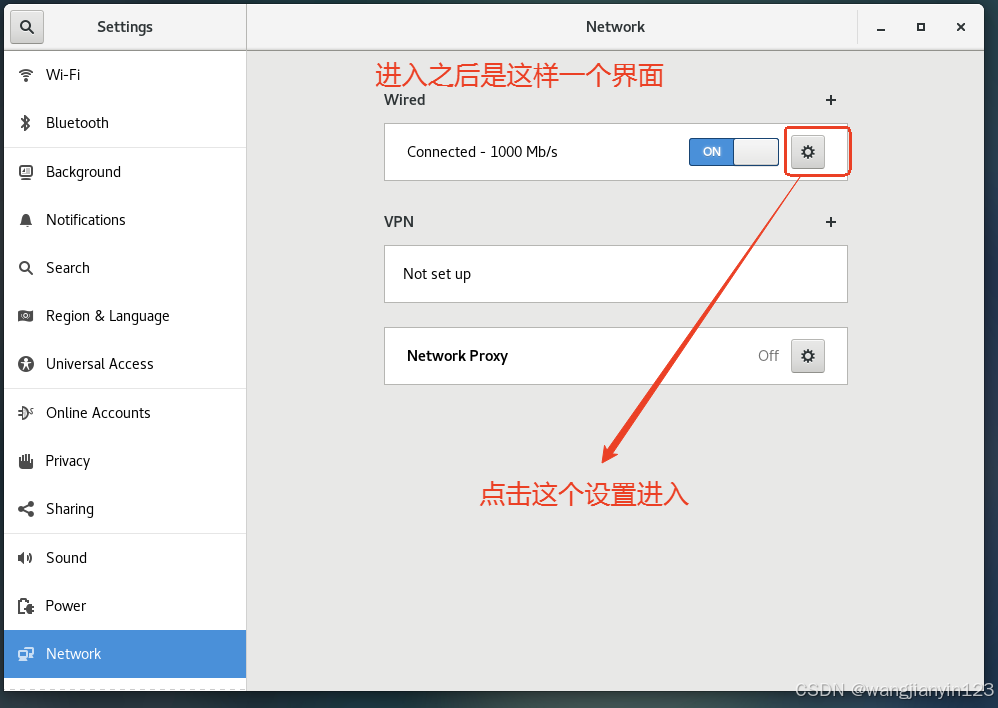Select the Network panel label
Screen dimensions: 998x708
point(73,654)
